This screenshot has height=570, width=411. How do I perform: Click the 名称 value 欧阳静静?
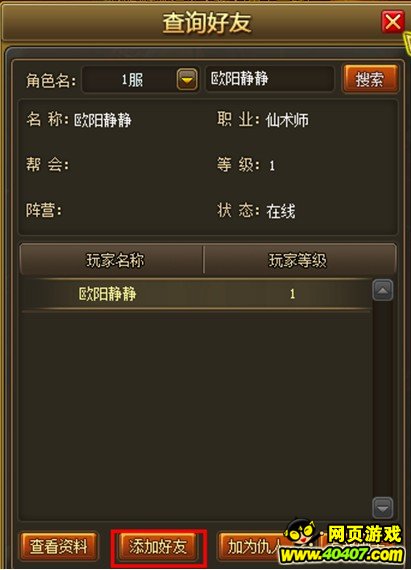pyautogui.click(x=103, y=120)
